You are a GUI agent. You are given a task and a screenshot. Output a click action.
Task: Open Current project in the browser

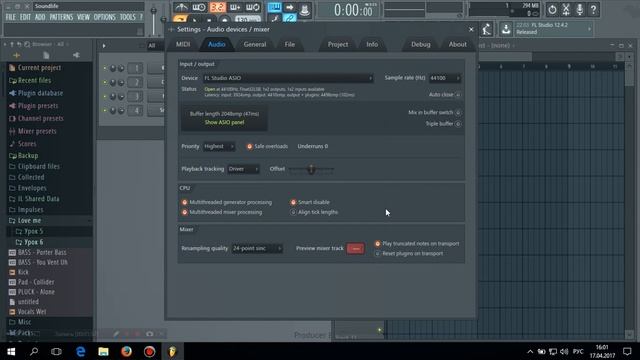39,68
